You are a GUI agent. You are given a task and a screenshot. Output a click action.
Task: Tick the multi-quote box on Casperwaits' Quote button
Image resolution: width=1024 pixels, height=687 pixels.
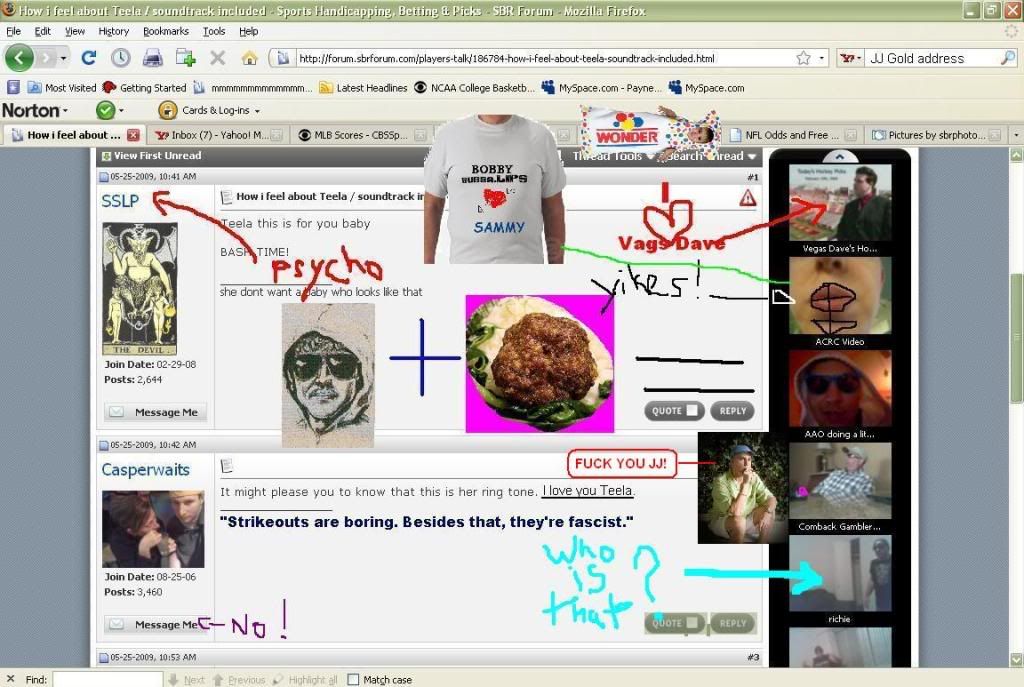point(692,623)
